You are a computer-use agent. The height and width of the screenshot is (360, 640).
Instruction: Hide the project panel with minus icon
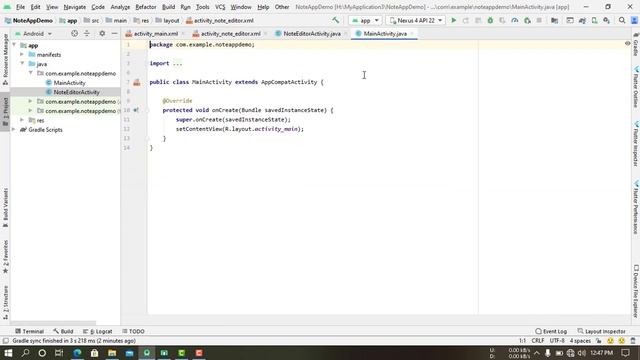pyautogui.click(x=115, y=33)
